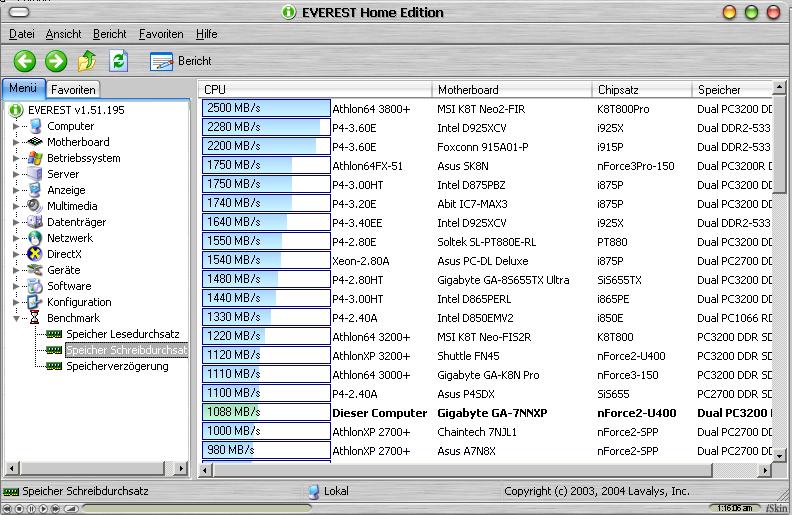Sort by the Chipsatz column header

pyautogui.click(x=642, y=90)
